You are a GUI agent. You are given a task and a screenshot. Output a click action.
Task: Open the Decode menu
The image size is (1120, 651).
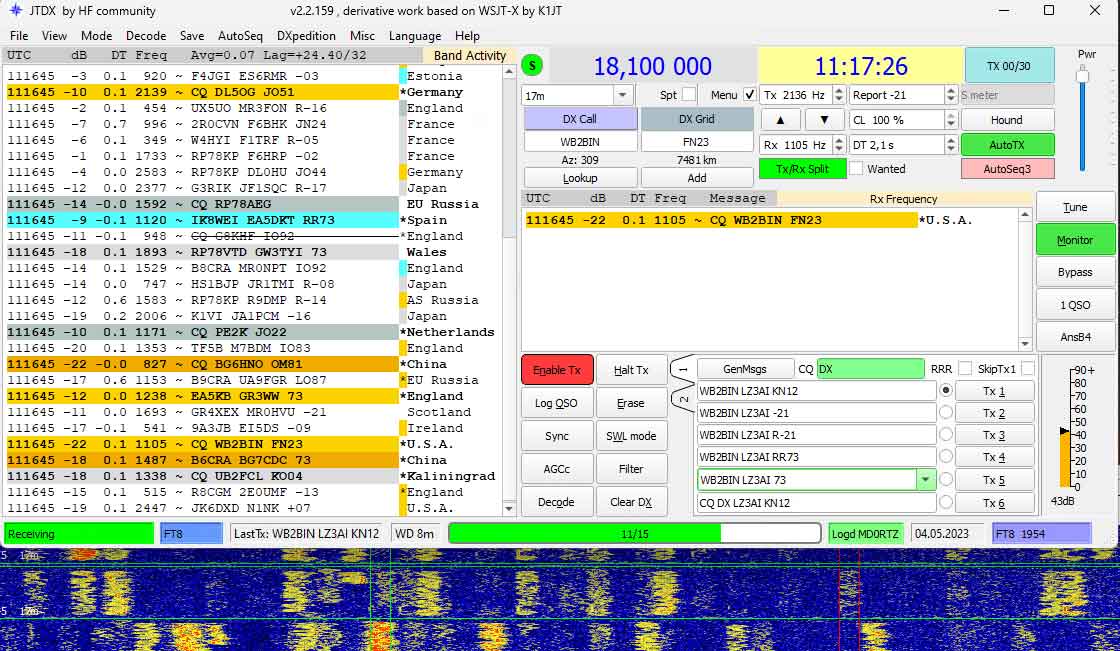146,36
